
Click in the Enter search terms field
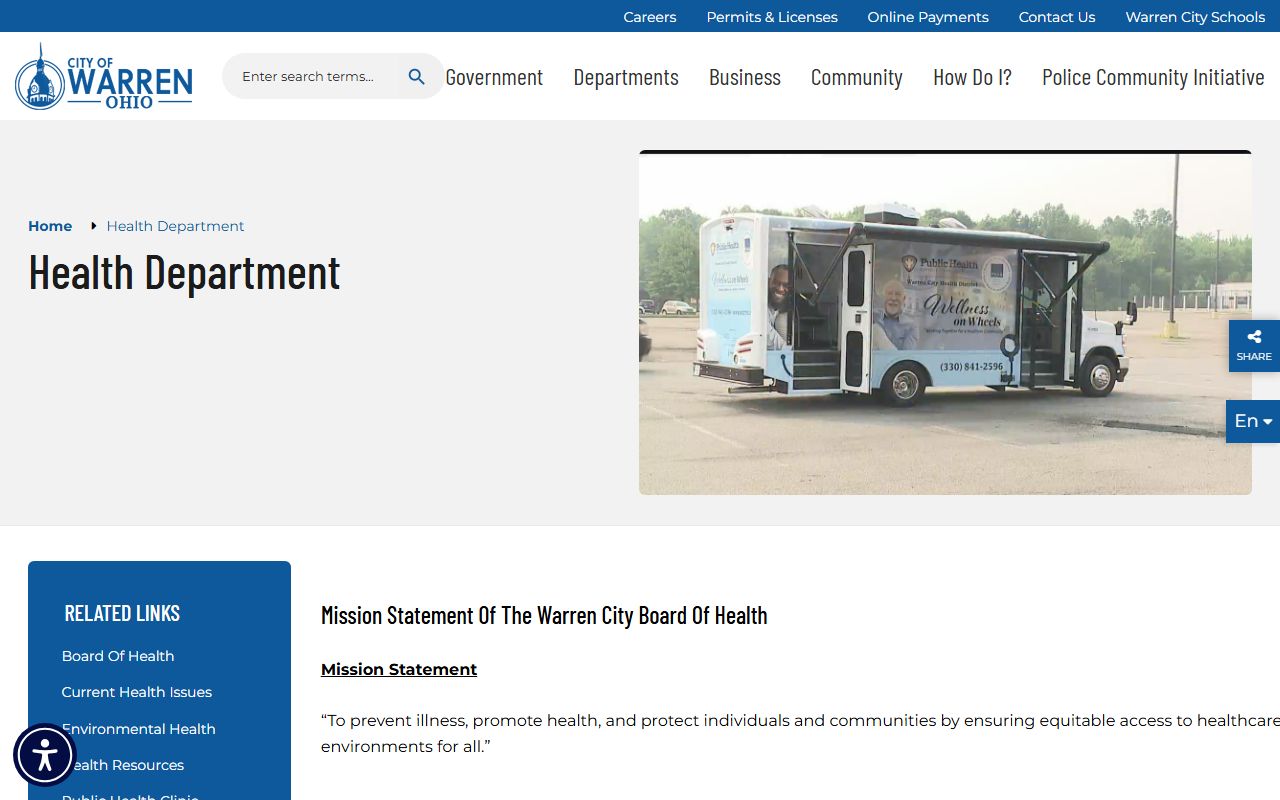312,77
